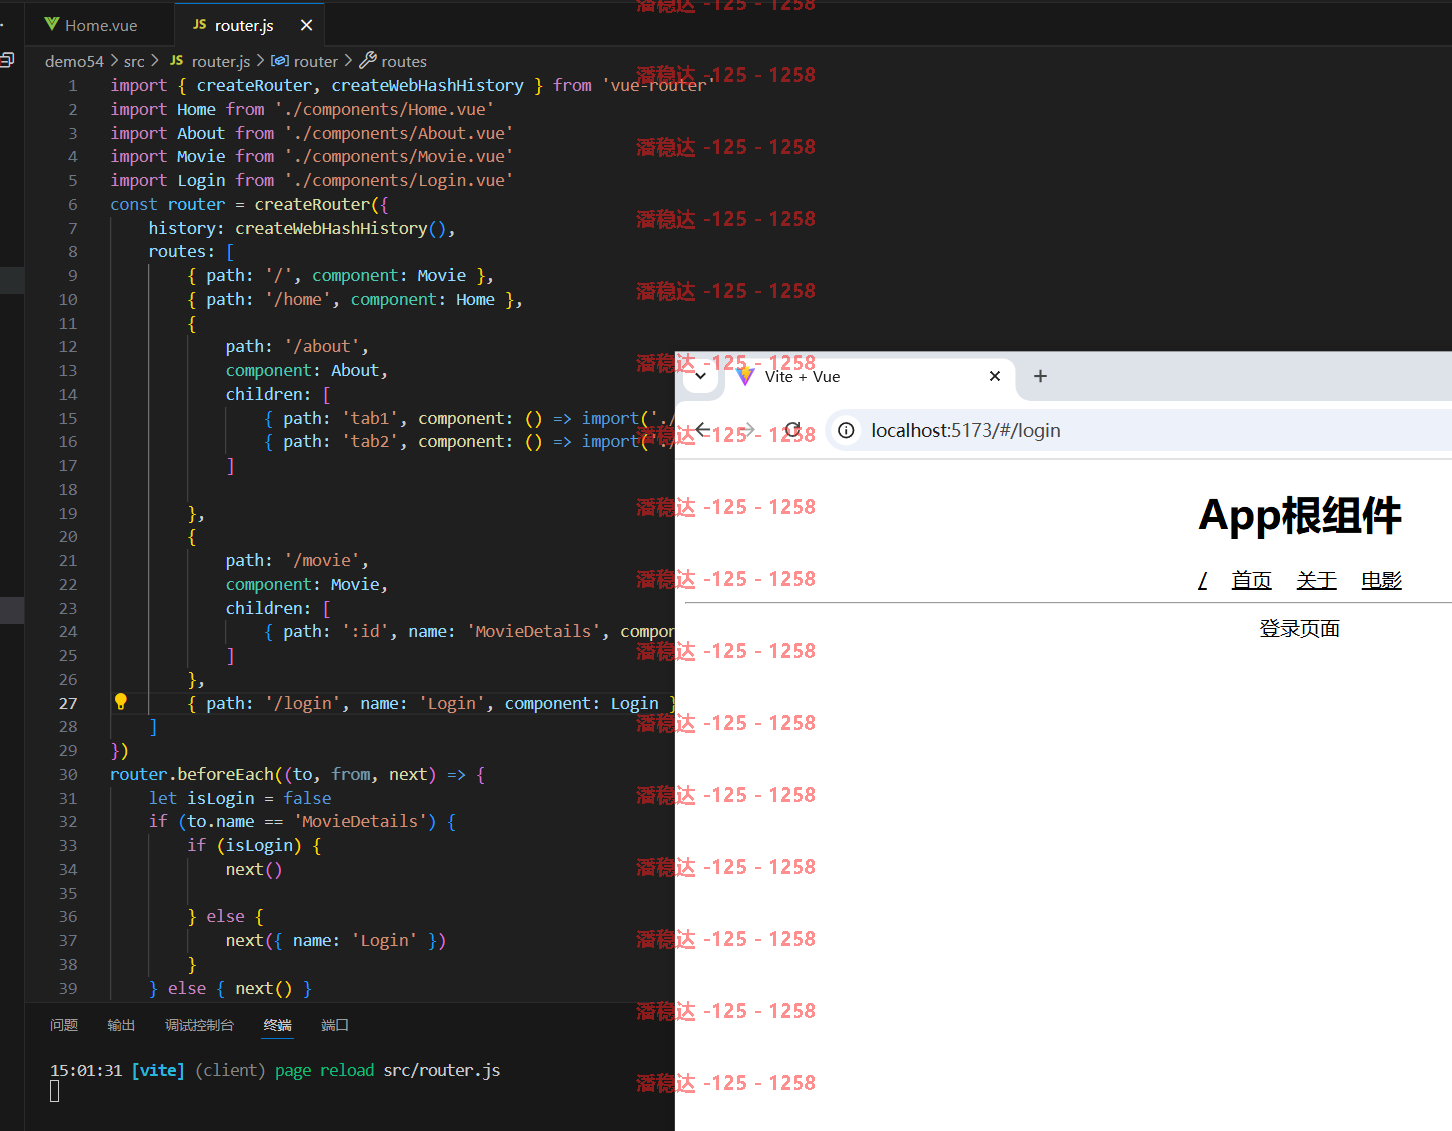Image resolution: width=1452 pixels, height=1131 pixels.
Task: Click the wrench icon beside routes breadcrumb
Action: tap(368, 60)
